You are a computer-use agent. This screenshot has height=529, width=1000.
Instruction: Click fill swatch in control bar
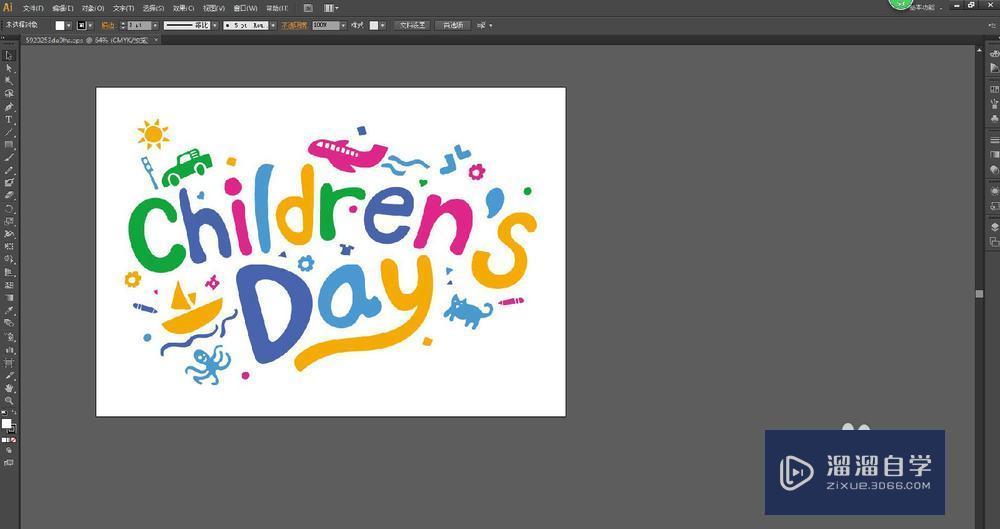[60, 26]
